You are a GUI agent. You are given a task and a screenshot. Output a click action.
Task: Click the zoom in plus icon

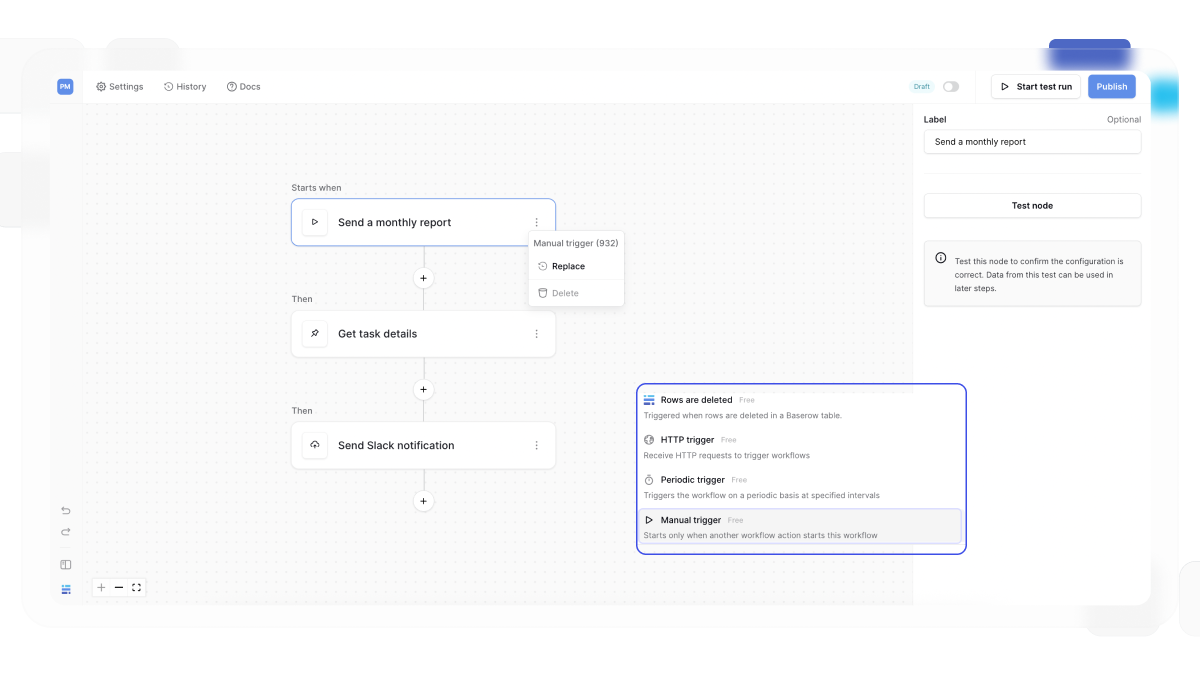(x=101, y=587)
